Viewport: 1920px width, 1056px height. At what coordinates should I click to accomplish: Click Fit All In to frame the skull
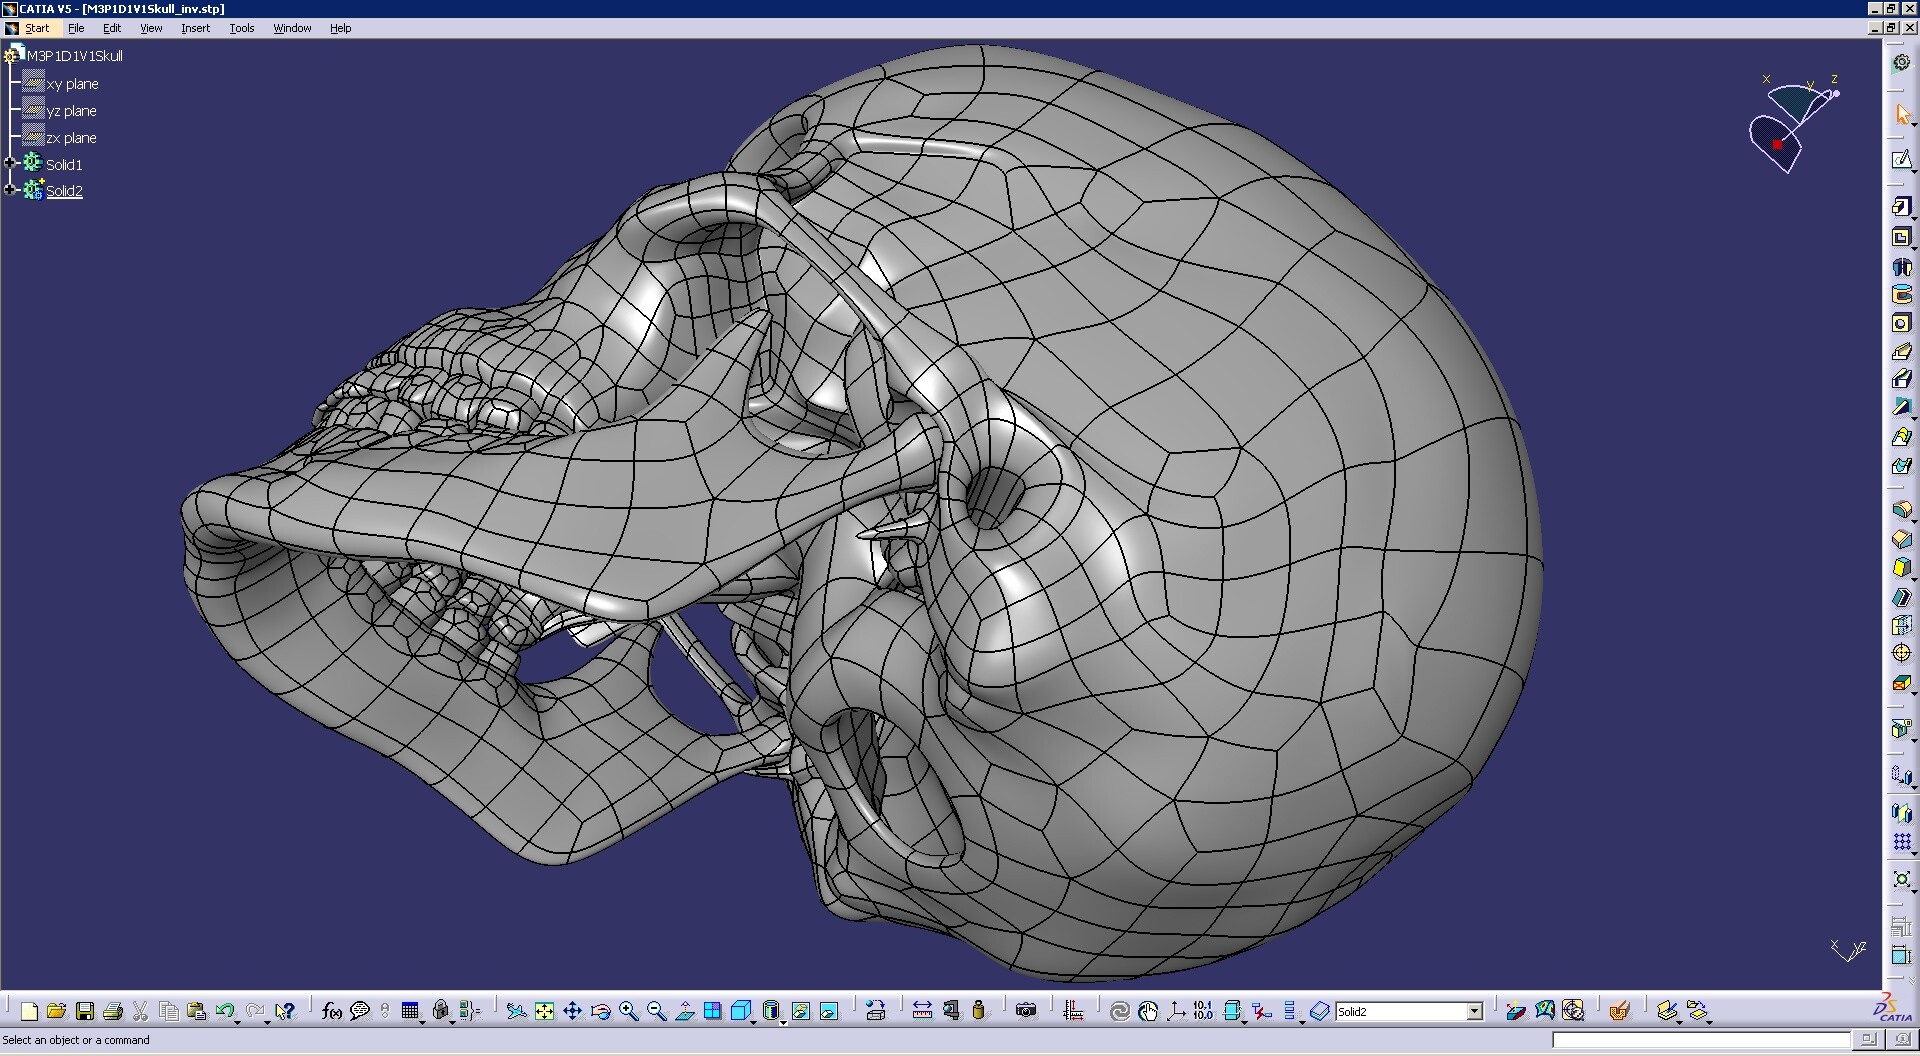(544, 1011)
